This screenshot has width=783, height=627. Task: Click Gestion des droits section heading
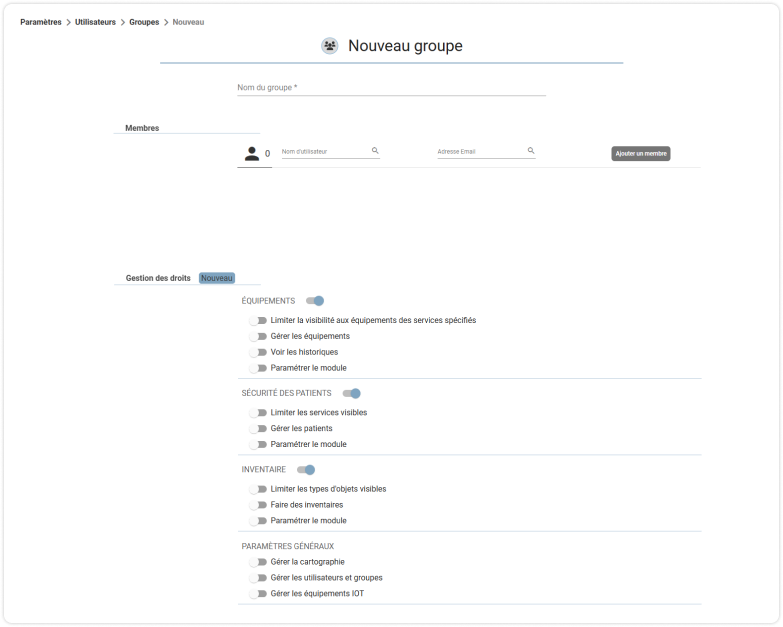158,278
